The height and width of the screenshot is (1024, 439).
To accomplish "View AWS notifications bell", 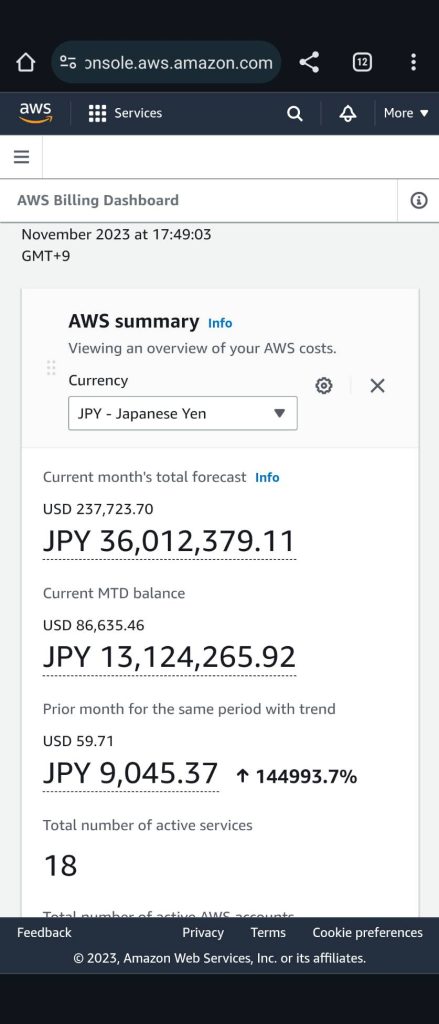I will 348,114.
